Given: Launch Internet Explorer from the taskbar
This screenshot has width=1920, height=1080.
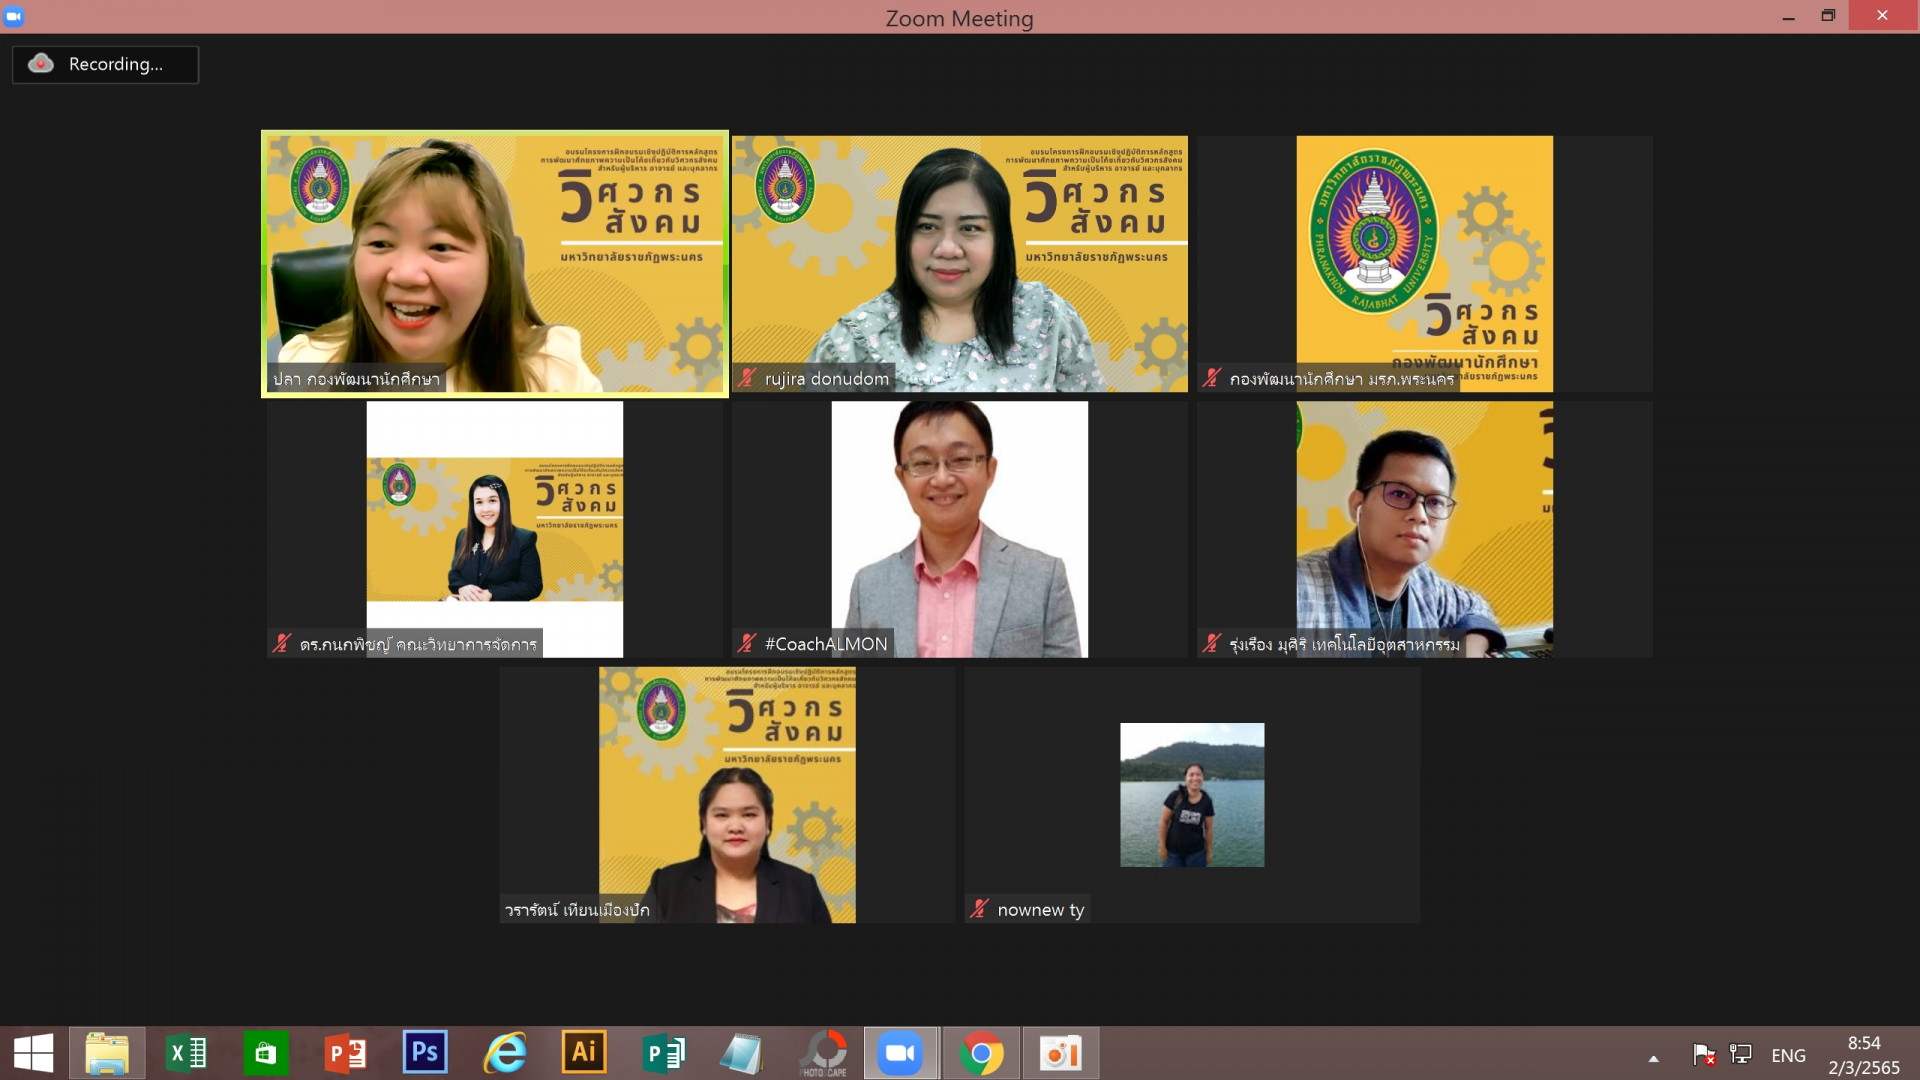Looking at the screenshot, I should [x=505, y=1053].
